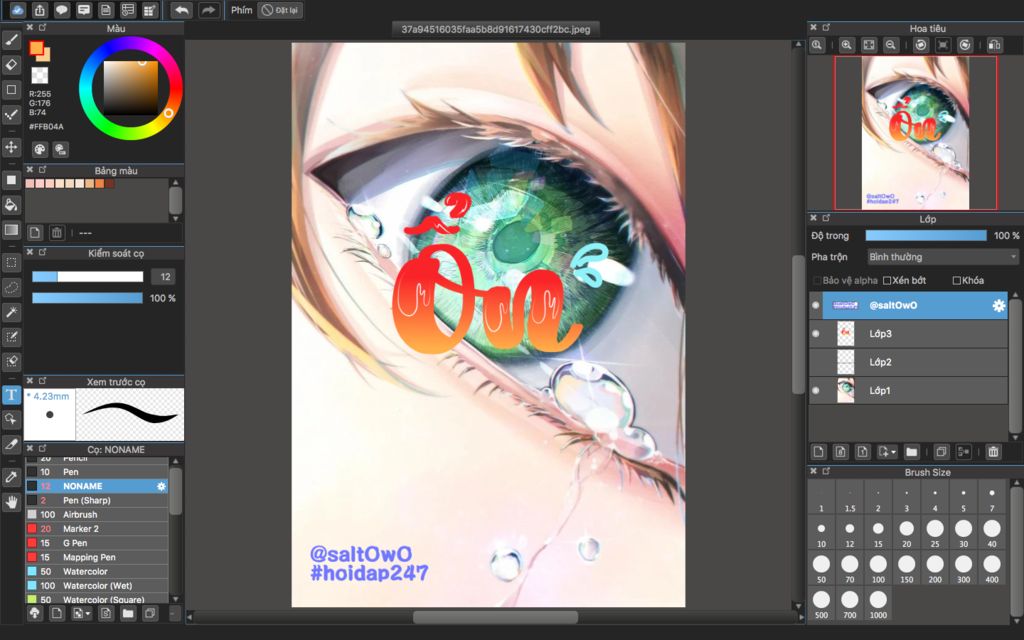Open color palette icon under color wheel
1024x640 pixels.
[39, 150]
